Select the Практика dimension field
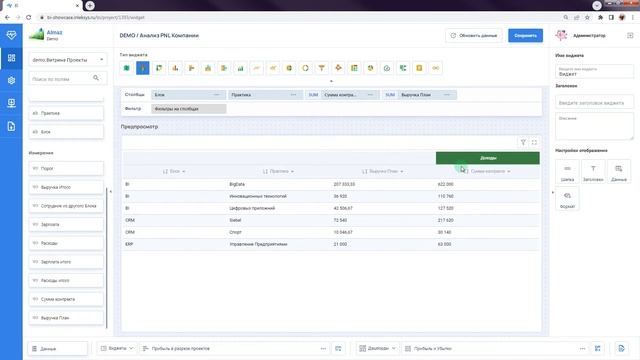Screen dimensions: 640x360 tap(66, 113)
